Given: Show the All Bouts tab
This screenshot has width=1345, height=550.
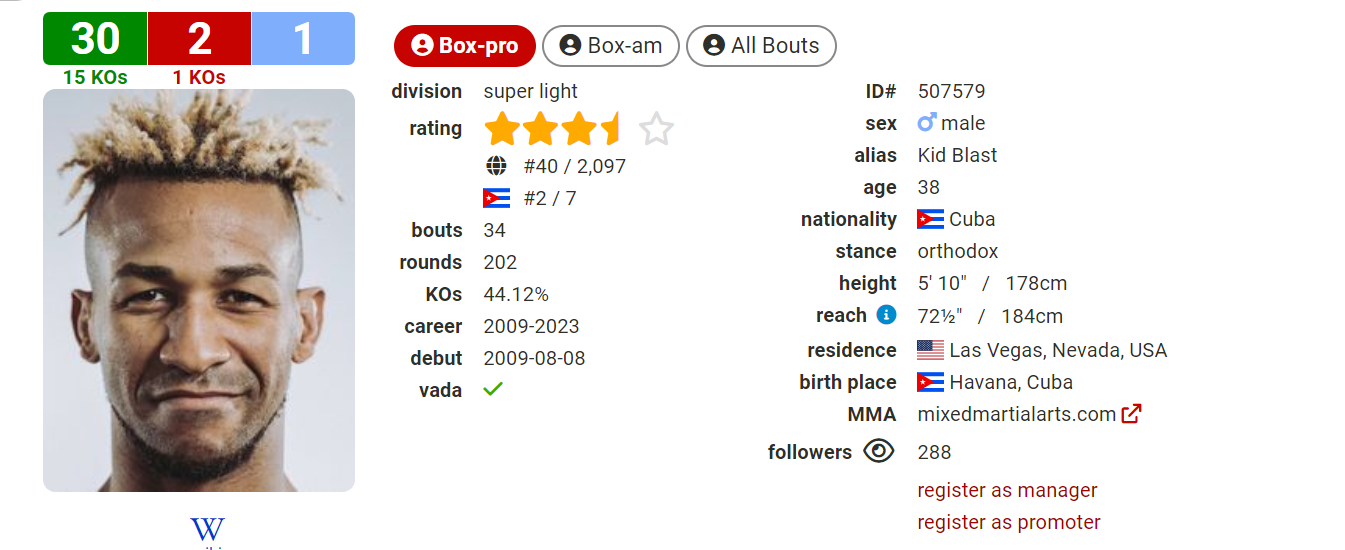Looking at the screenshot, I should click(761, 46).
